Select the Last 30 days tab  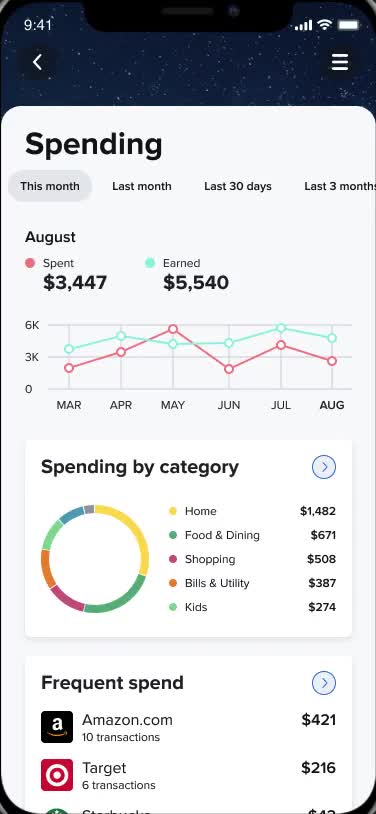(x=238, y=186)
